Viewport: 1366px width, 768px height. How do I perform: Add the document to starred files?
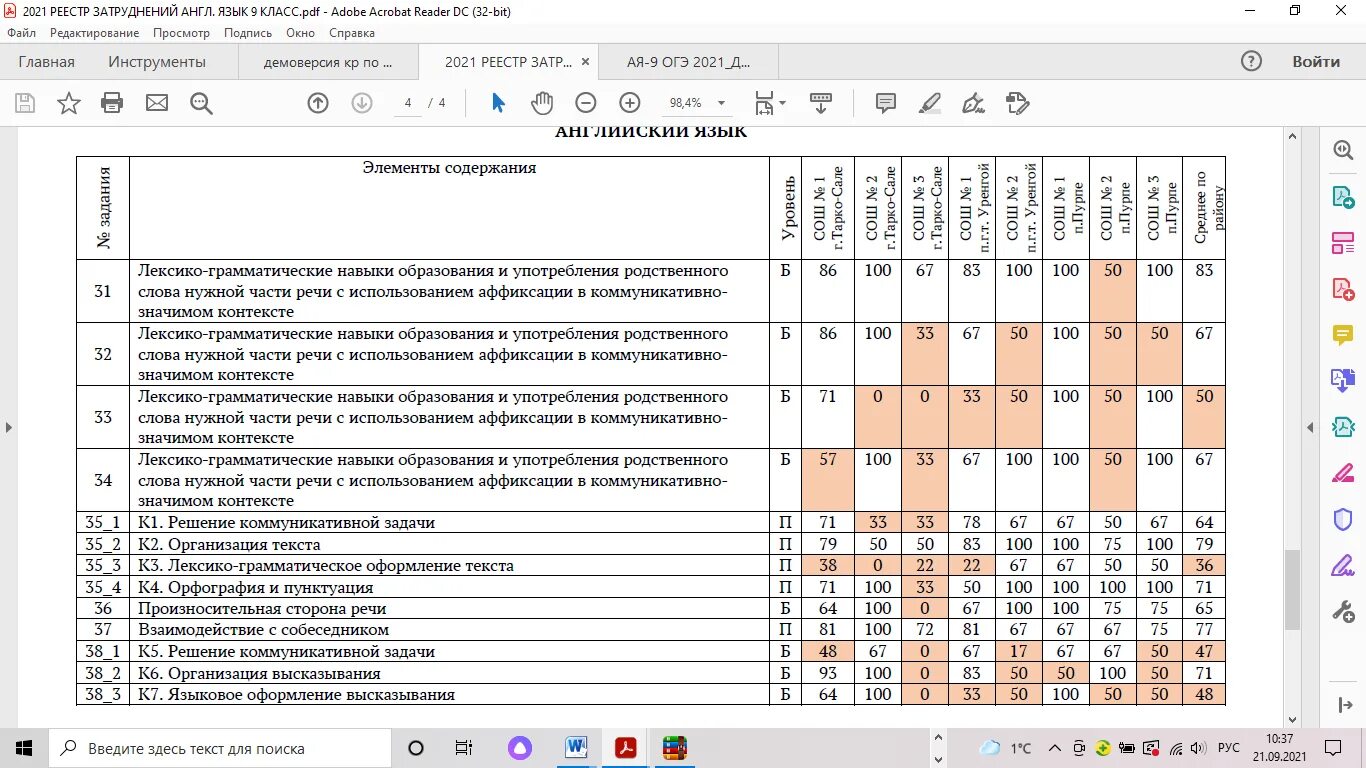pos(69,103)
